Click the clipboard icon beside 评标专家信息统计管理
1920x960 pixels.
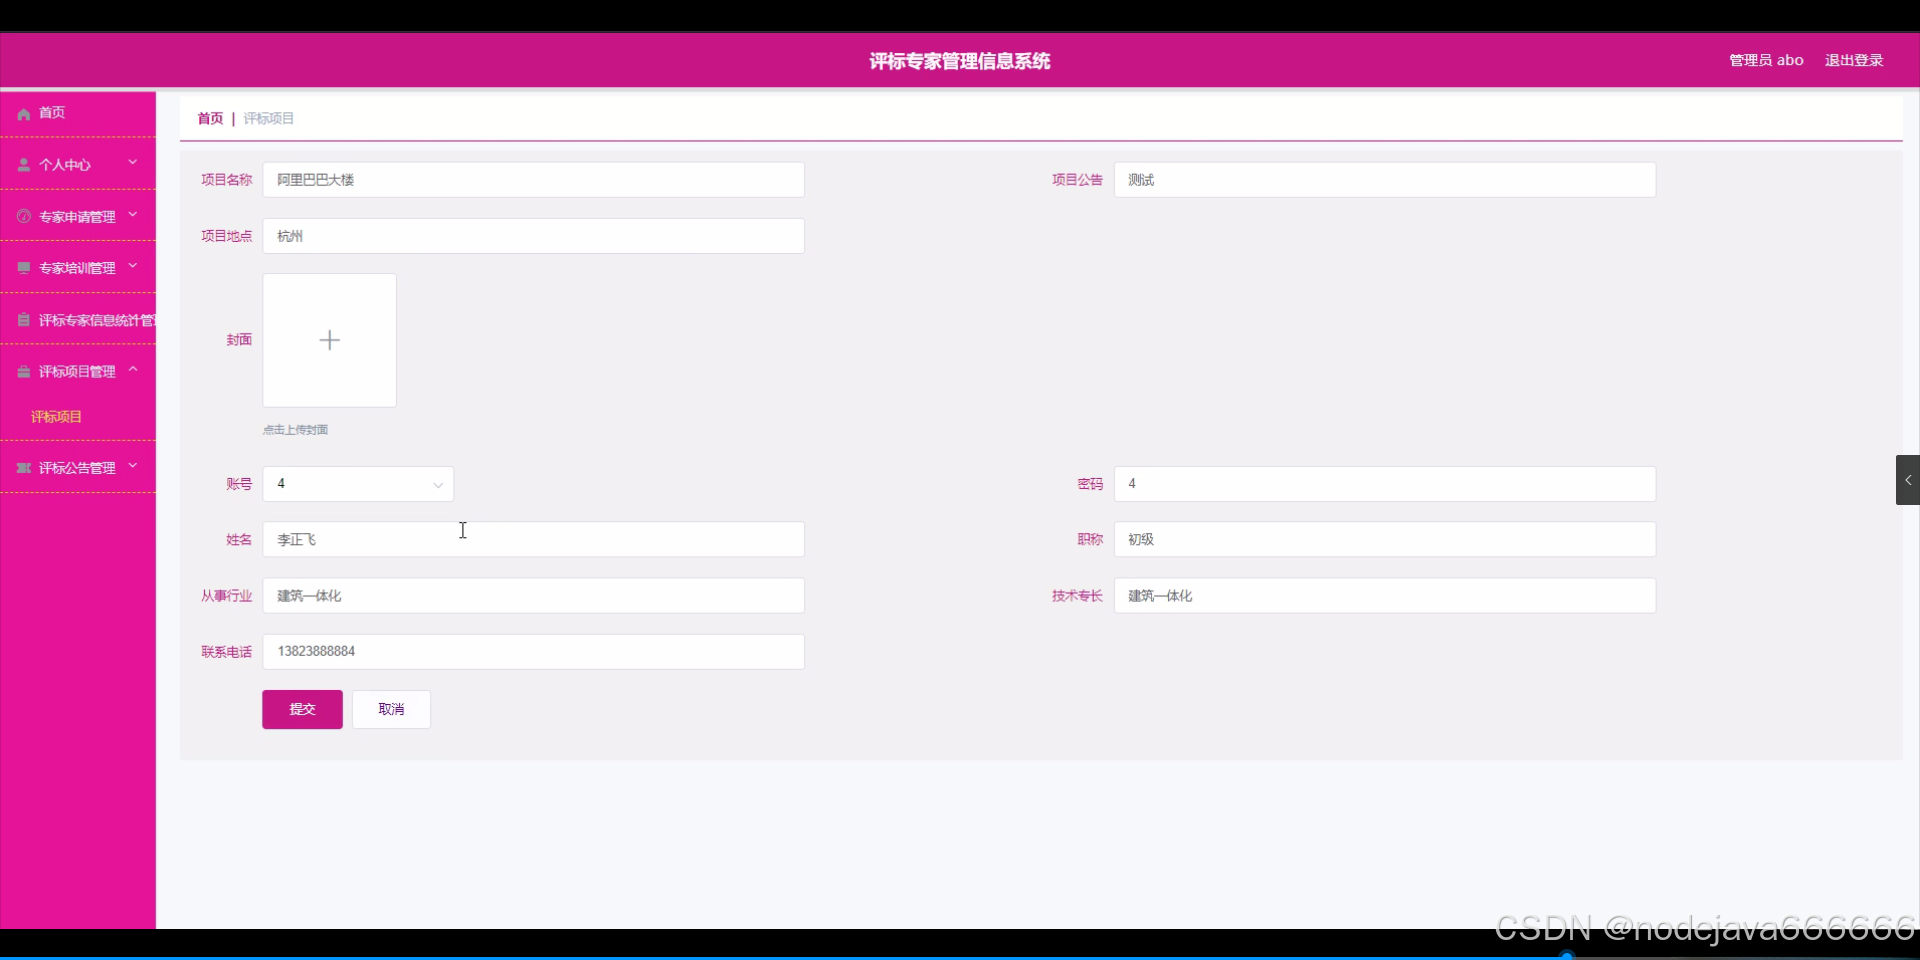point(24,320)
